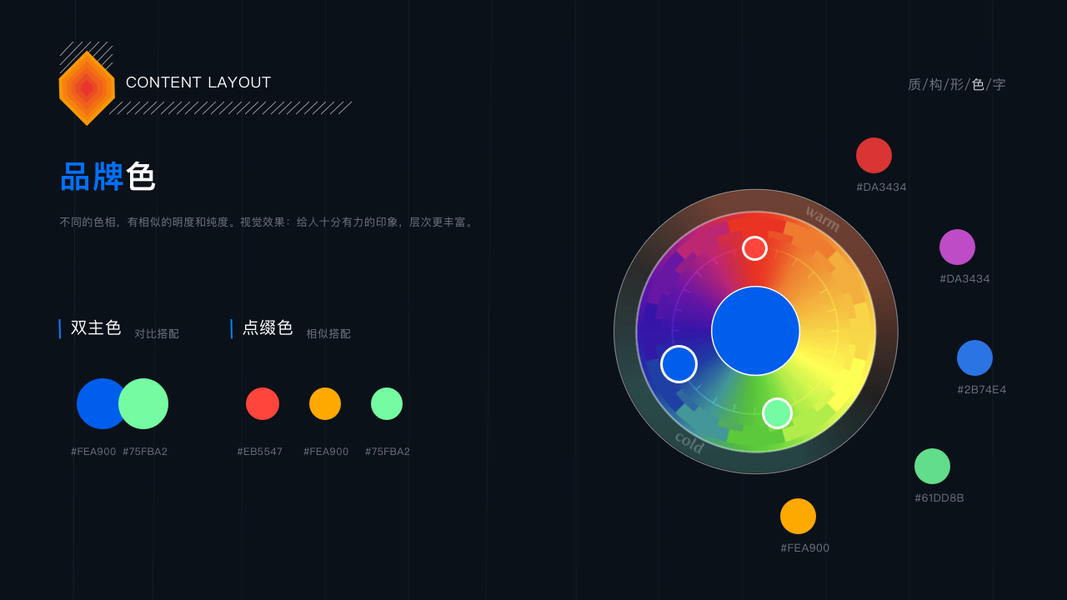Screen dimensions: 1067x600
Task: Click the orange hexagon logo icon
Action: [x=86, y=88]
